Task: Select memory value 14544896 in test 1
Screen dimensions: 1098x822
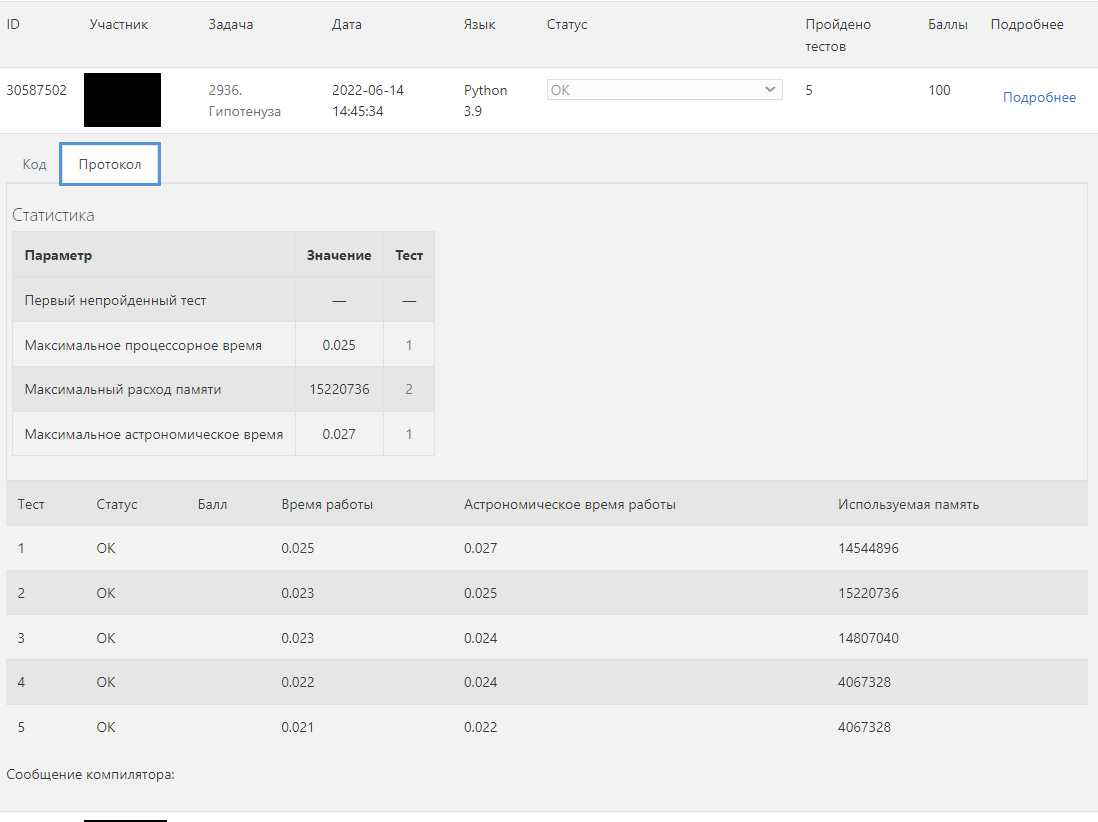Action: click(x=869, y=548)
